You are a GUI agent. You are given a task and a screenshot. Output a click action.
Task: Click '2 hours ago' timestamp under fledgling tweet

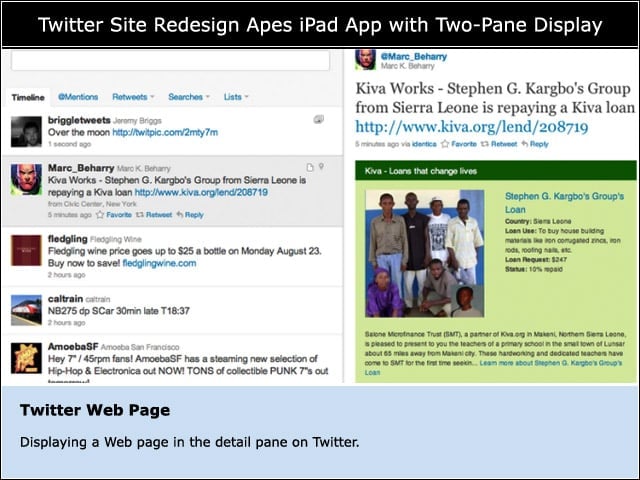(x=67, y=275)
